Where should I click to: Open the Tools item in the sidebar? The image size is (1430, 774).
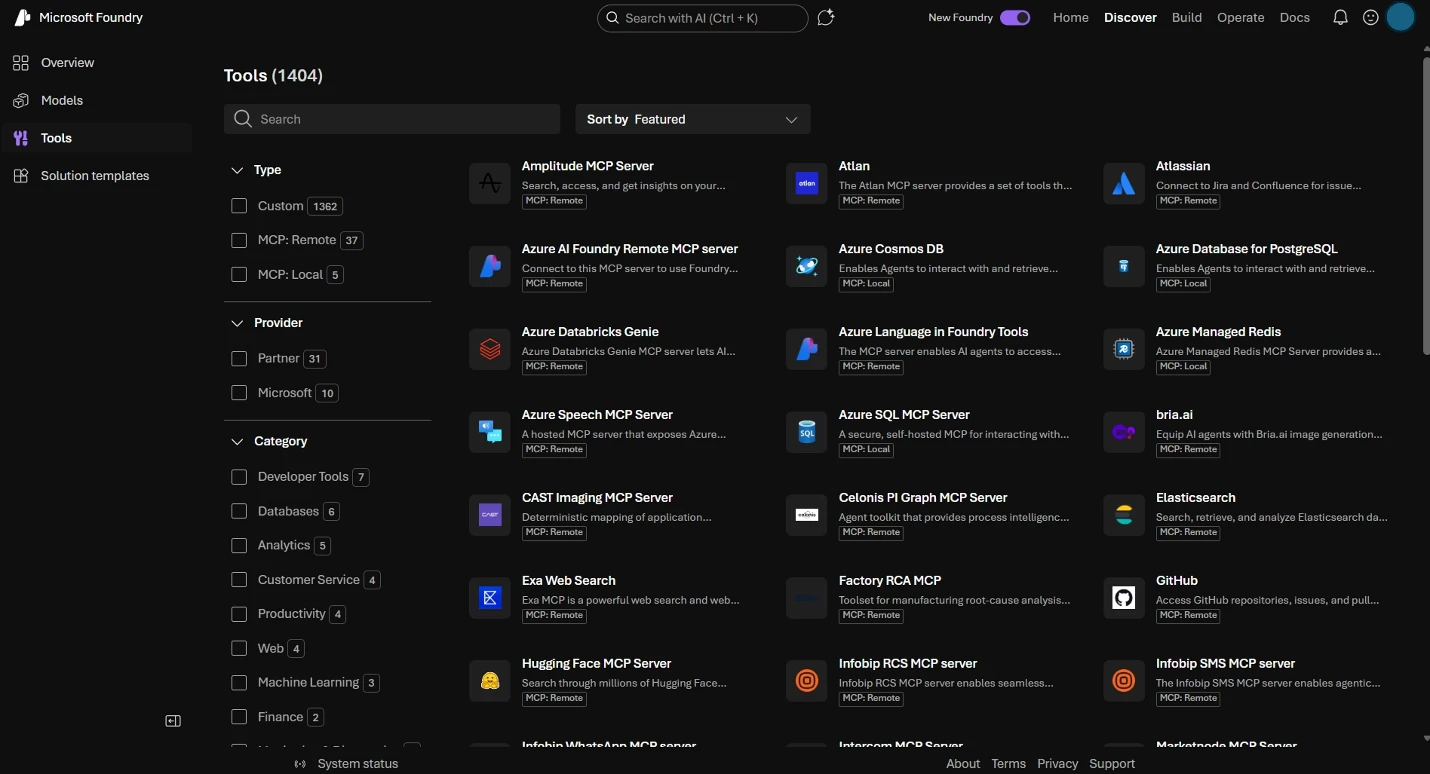tap(56, 138)
